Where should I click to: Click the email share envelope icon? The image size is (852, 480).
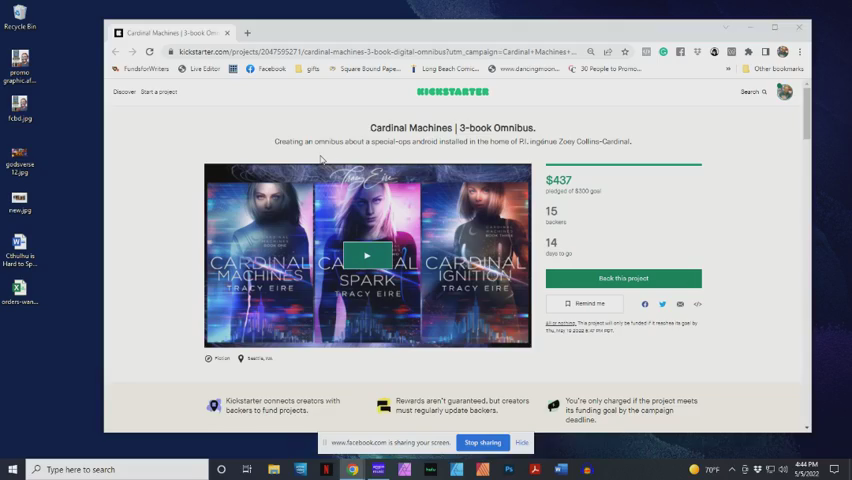pos(680,304)
